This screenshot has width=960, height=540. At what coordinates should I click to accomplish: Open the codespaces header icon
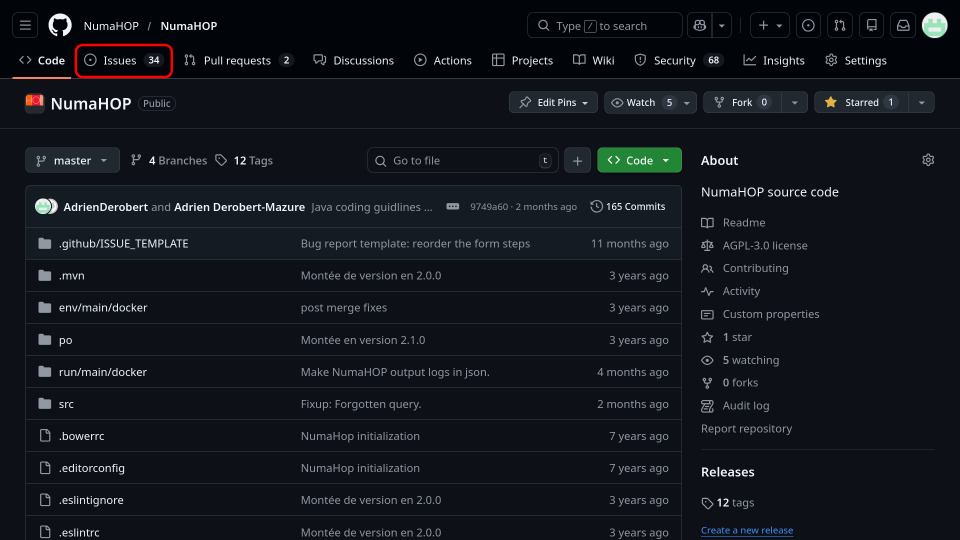point(872,26)
